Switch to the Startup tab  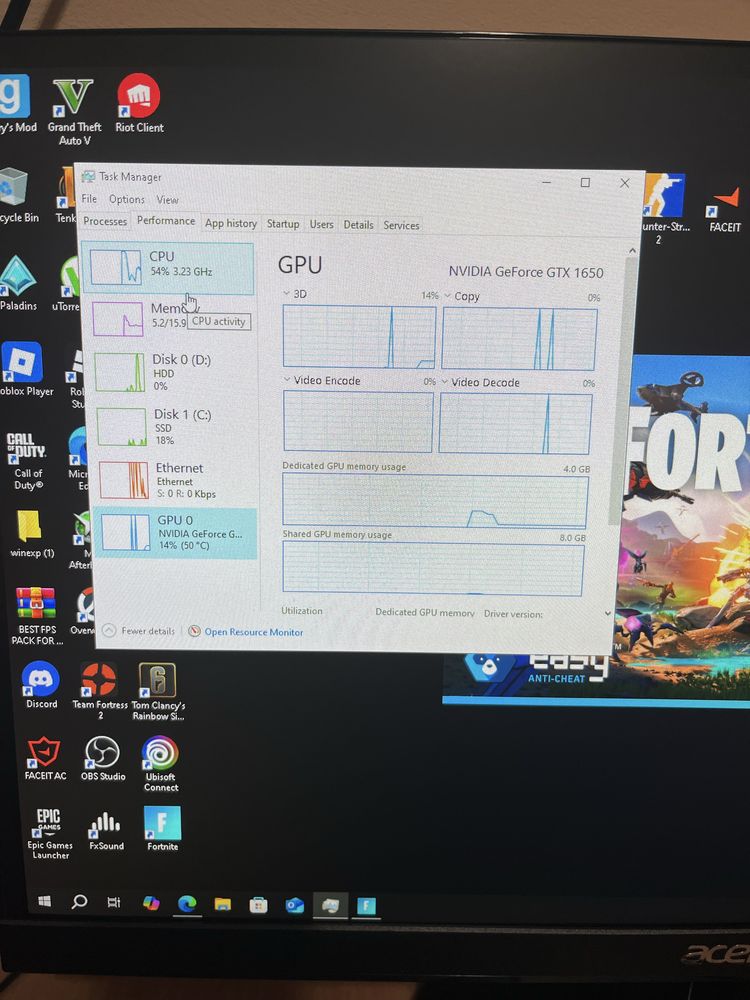point(283,223)
